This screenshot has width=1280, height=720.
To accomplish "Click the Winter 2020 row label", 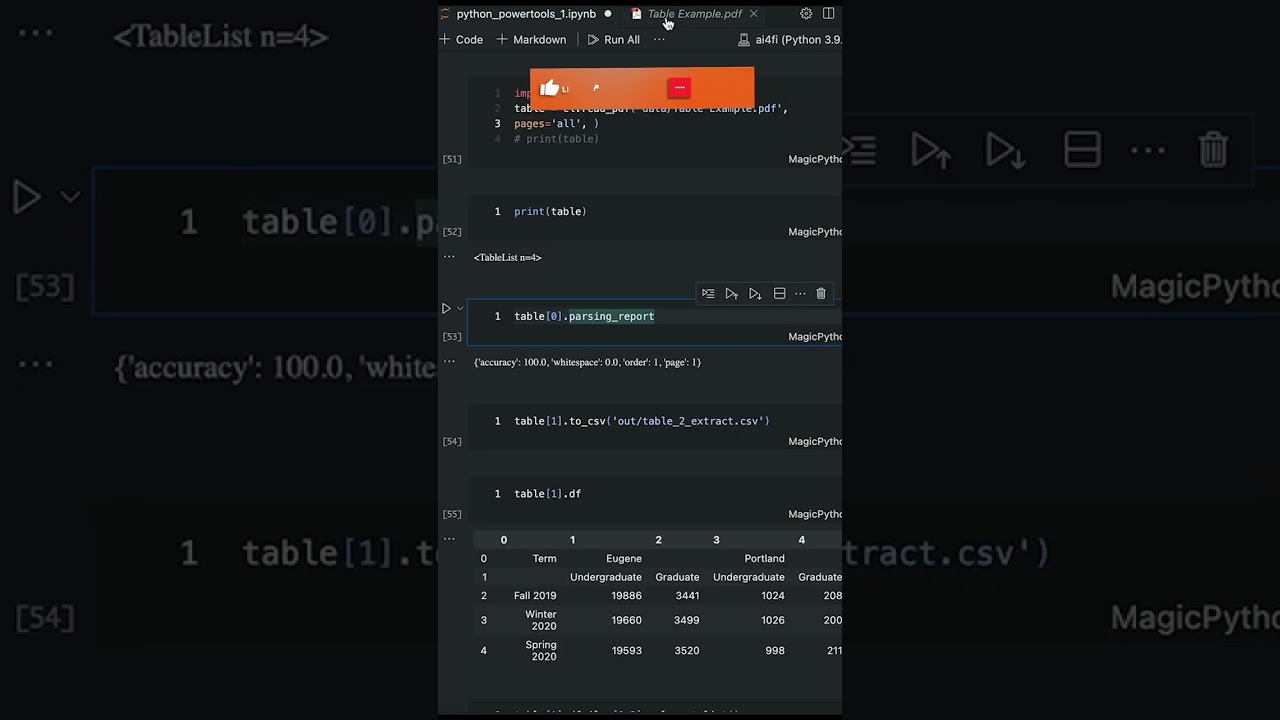I will [x=541, y=620].
